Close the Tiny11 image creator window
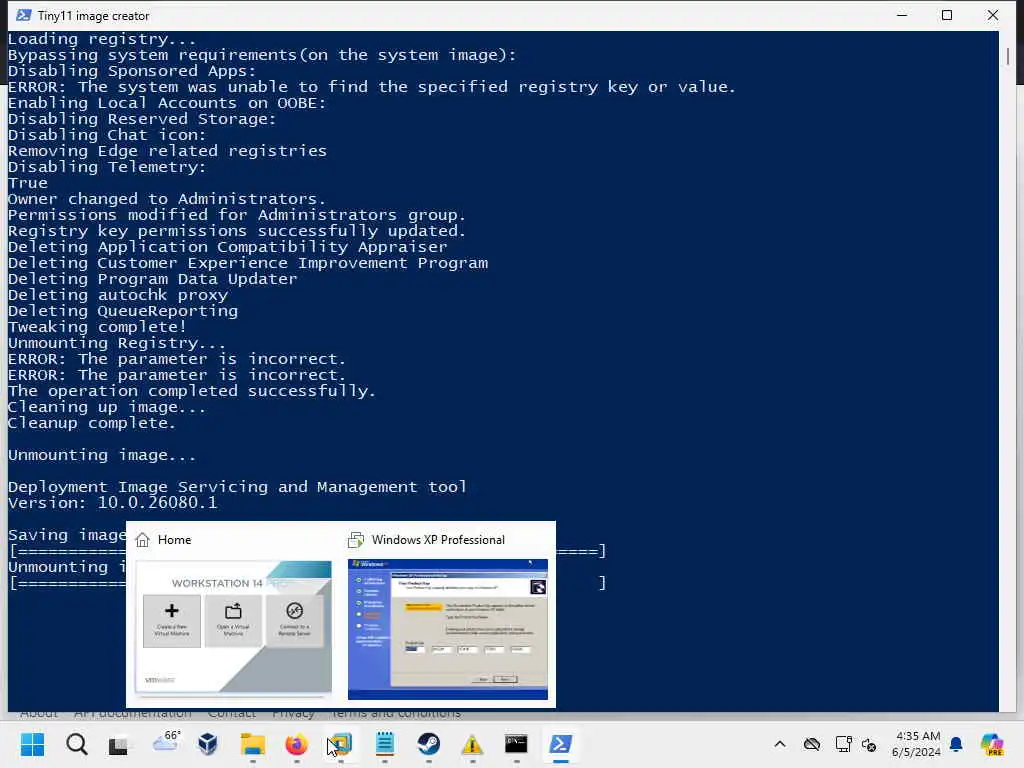This screenshot has height=768, width=1024. 993,15
